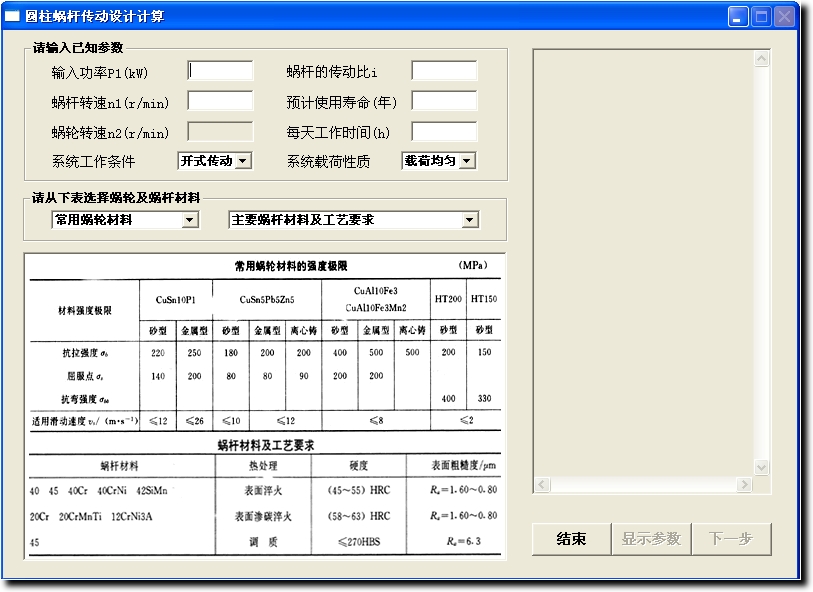Viewport: 813px width, 592px height.
Task: Click the HT150 column header
Action: (x=484, y=299)
